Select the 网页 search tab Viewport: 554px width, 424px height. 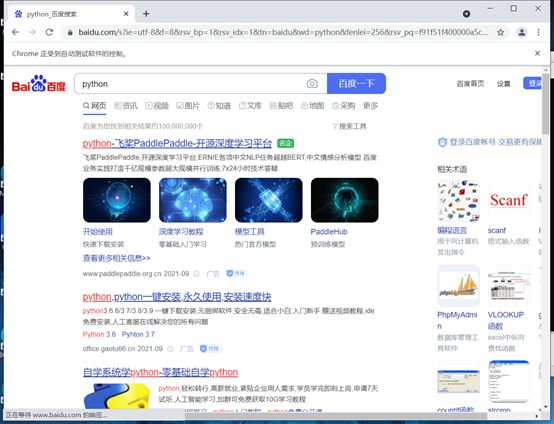point(95,106)
